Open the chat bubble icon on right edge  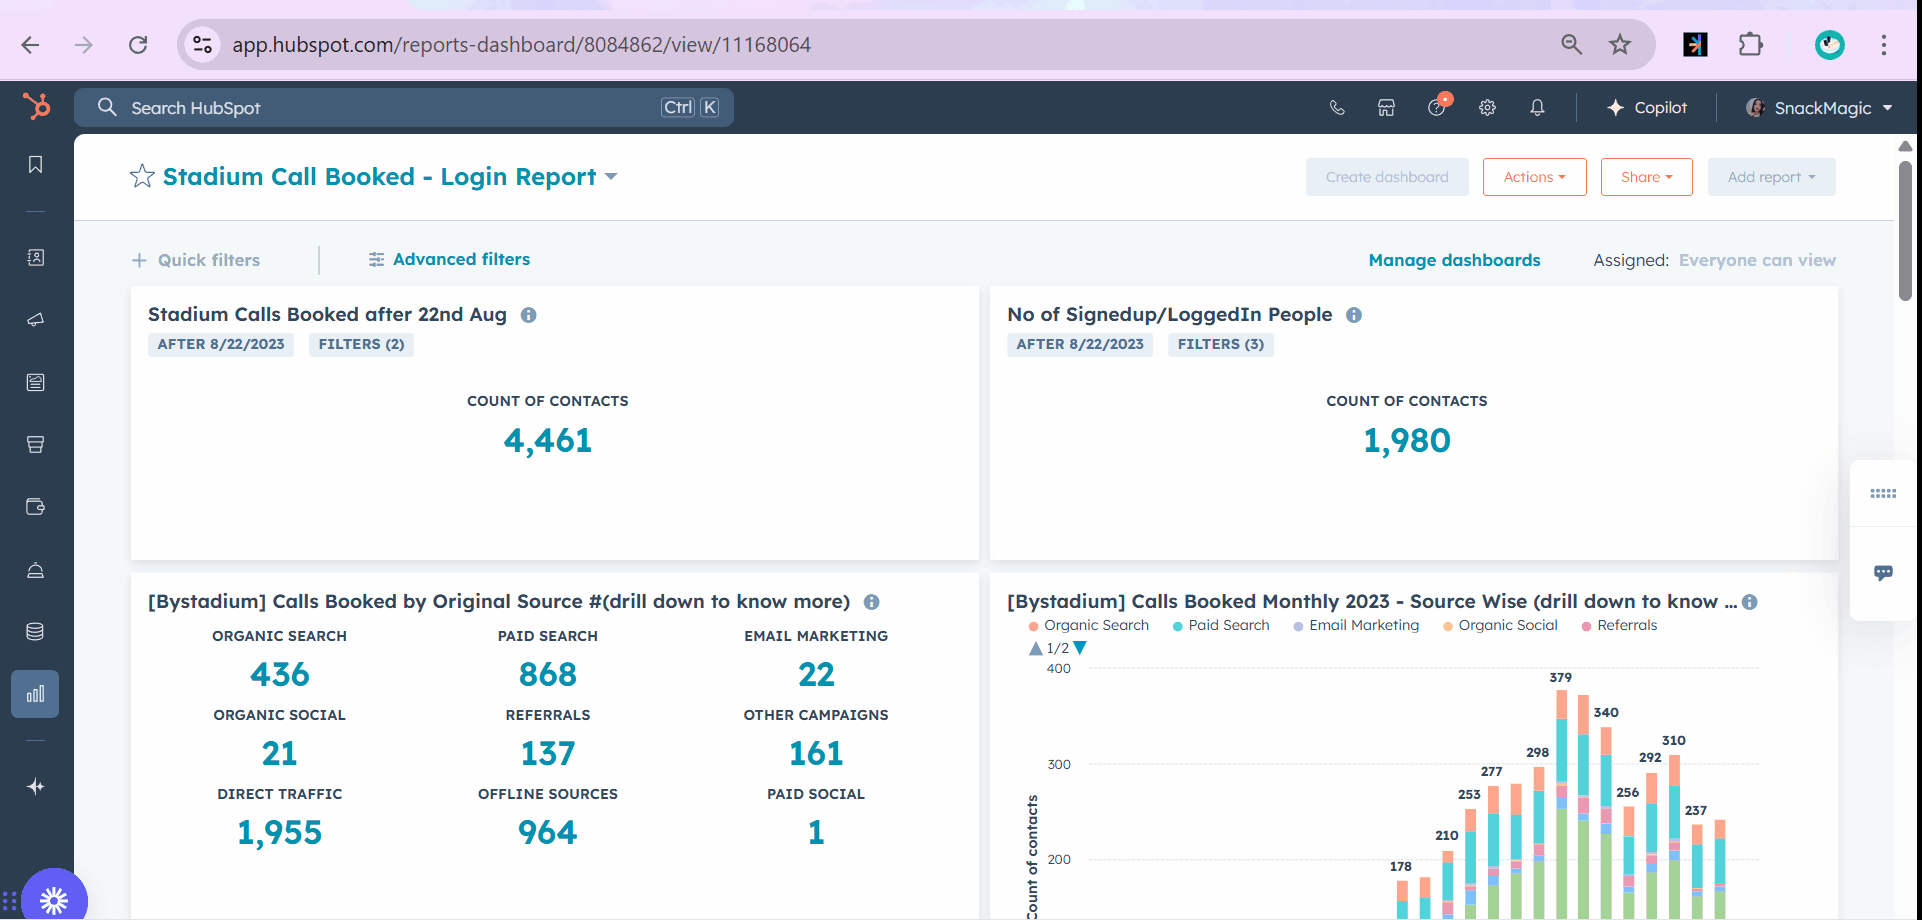(1883, 573)
